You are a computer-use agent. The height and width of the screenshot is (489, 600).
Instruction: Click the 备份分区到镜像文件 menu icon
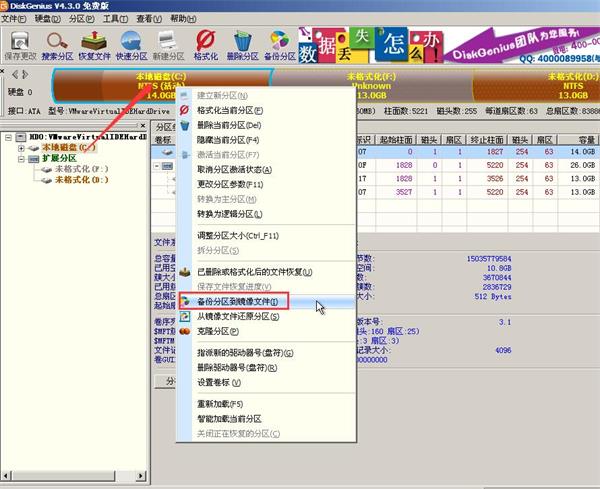[x=185, y=301]
